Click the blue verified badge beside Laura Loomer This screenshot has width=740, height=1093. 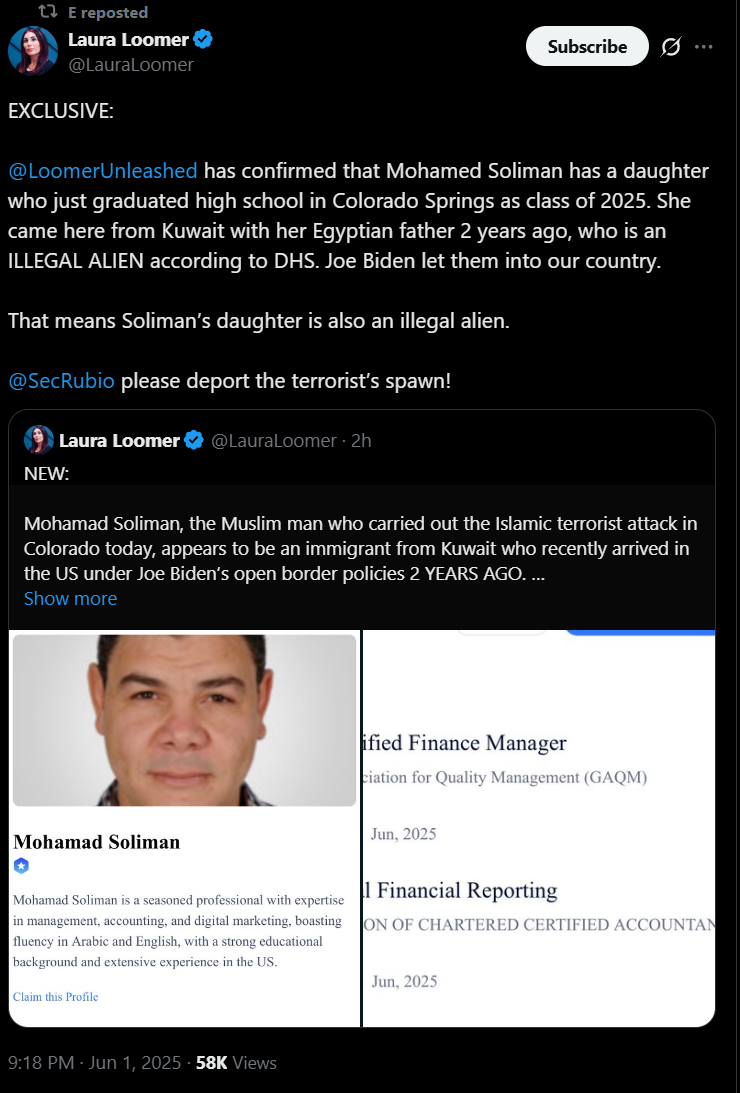coord(203,40)
